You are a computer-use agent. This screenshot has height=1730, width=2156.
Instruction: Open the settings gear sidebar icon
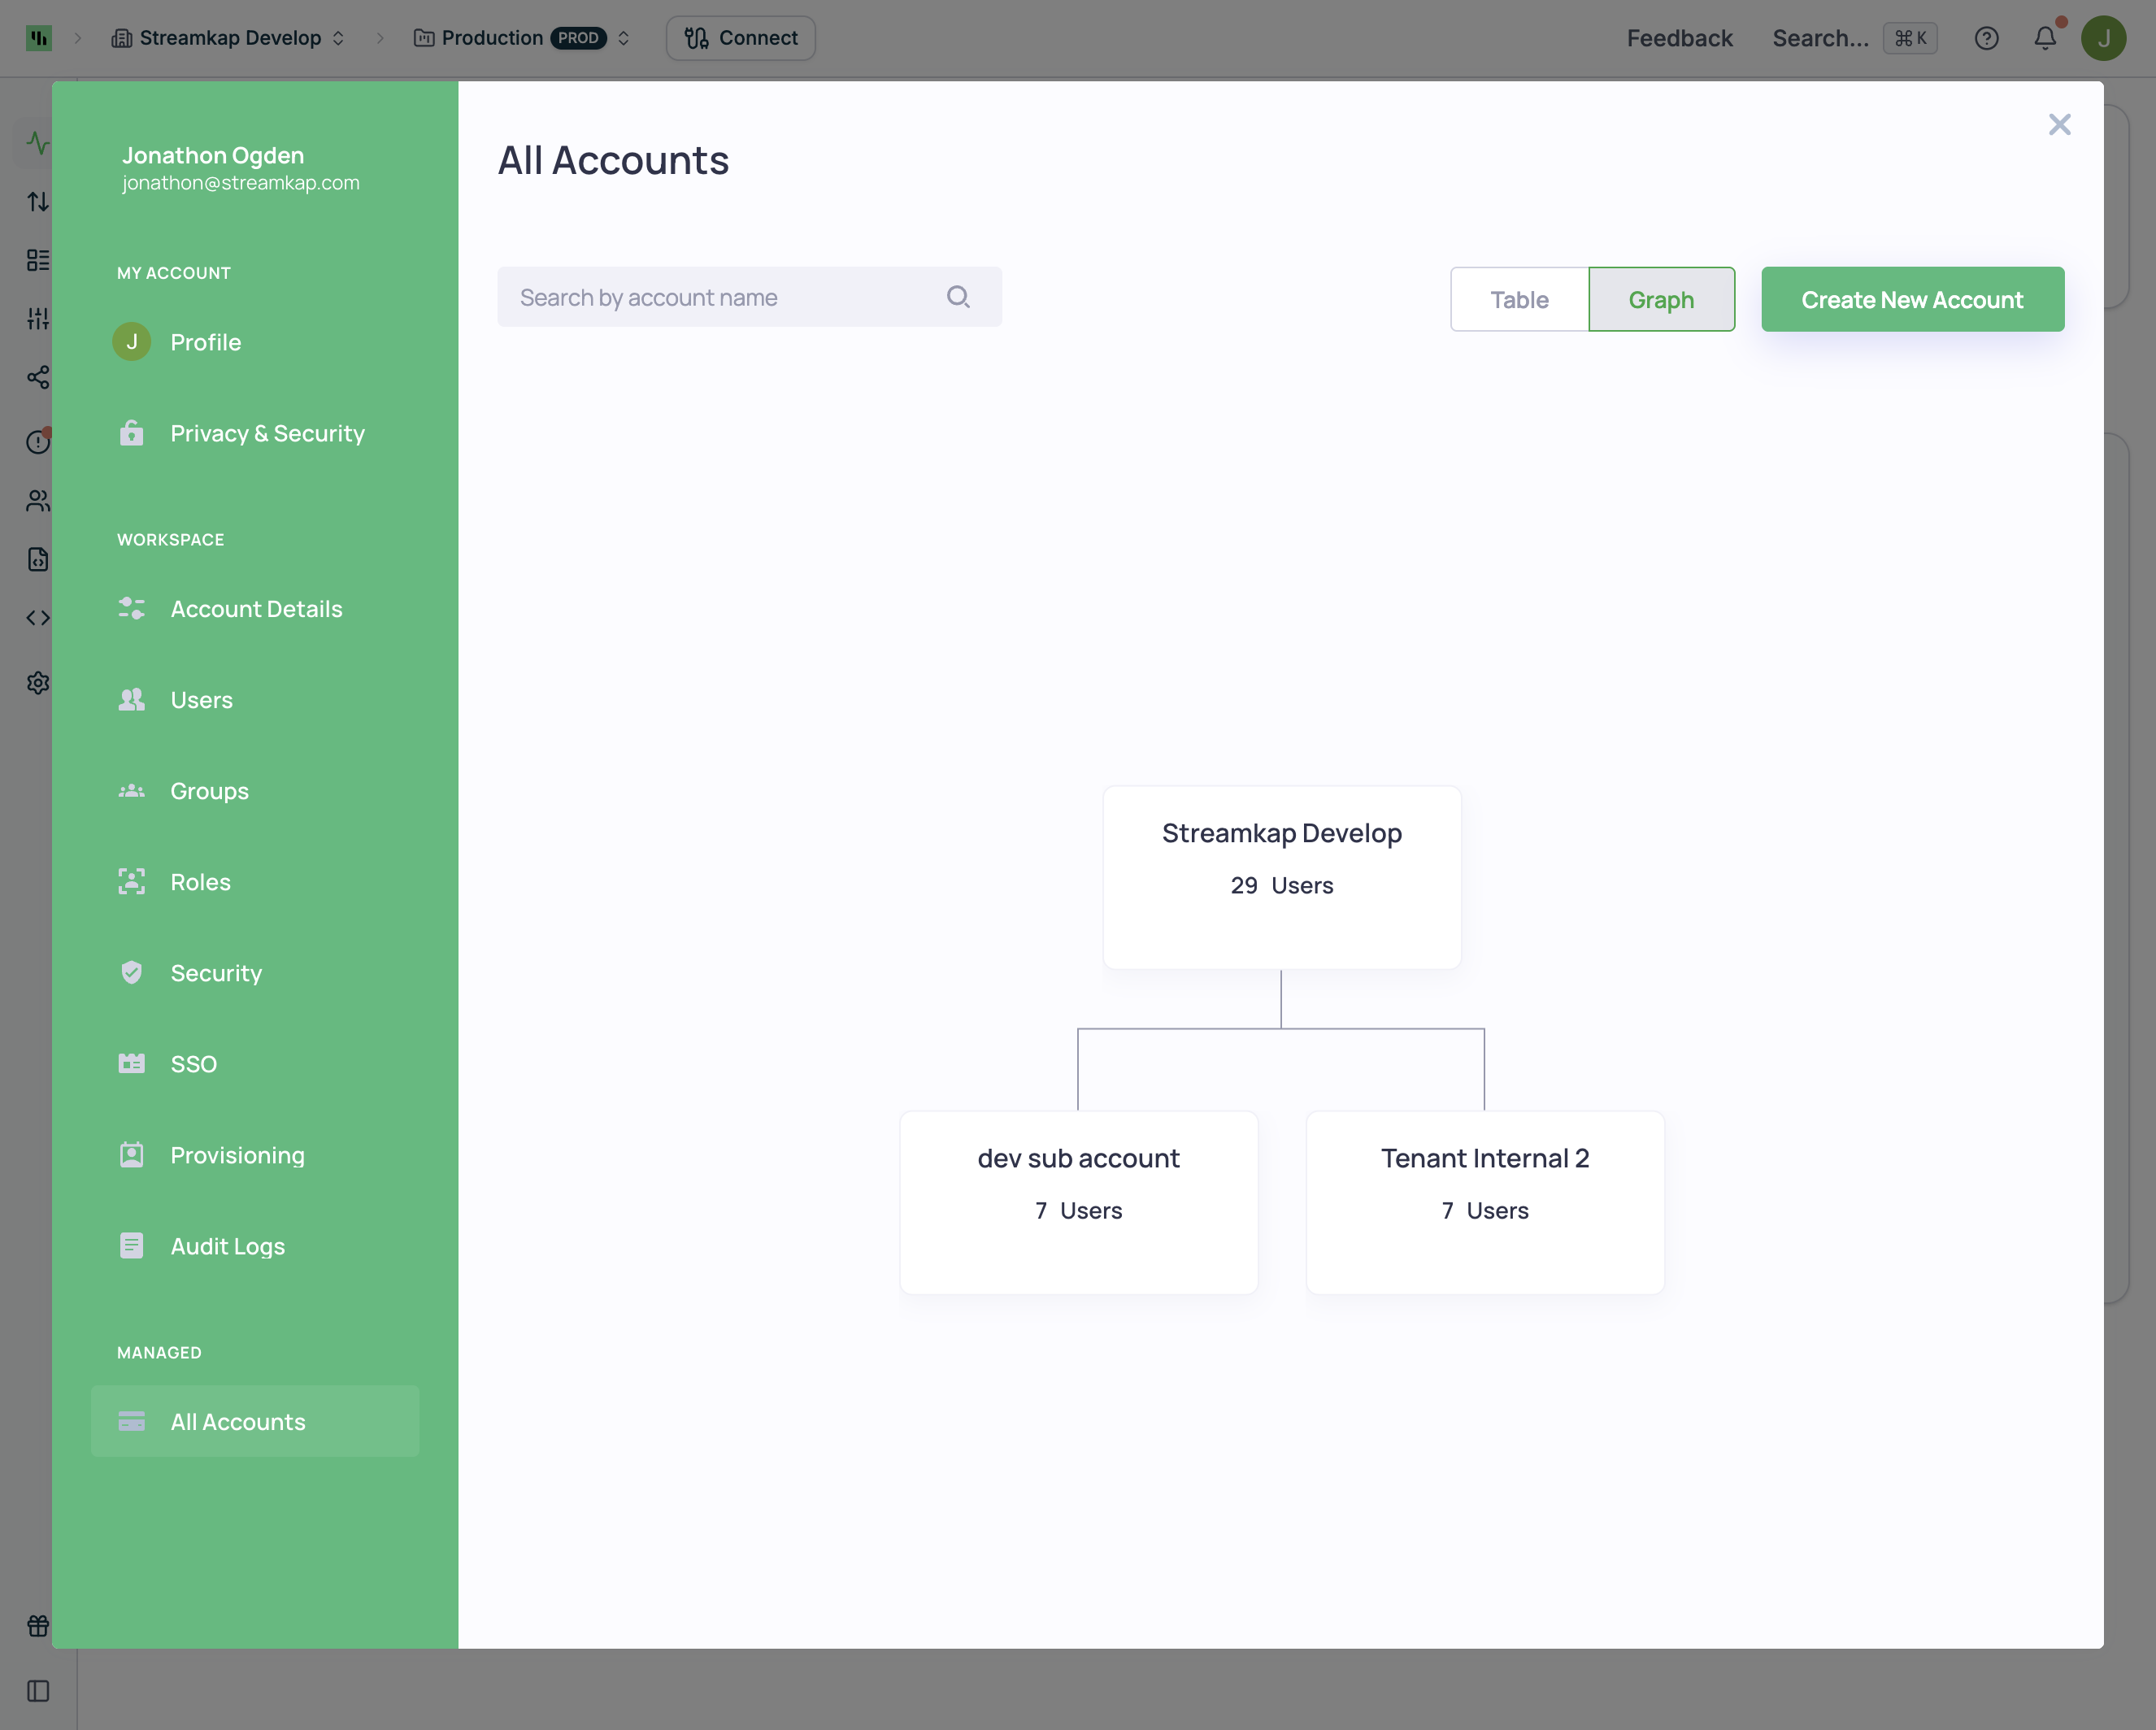(x=38, y=682)
